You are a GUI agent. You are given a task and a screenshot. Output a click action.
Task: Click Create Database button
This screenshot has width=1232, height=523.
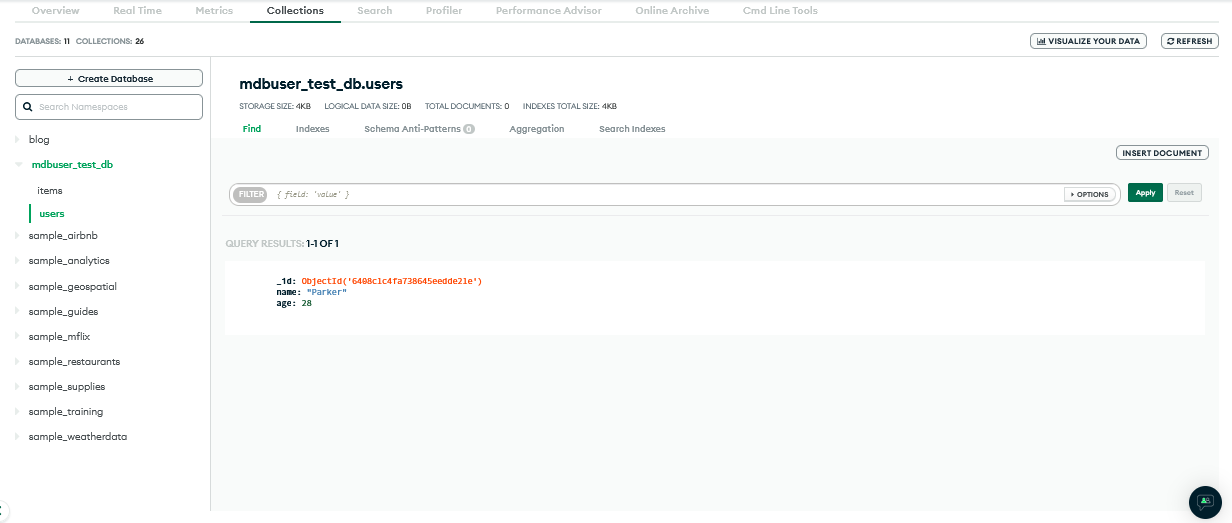[x=109, y=78]
